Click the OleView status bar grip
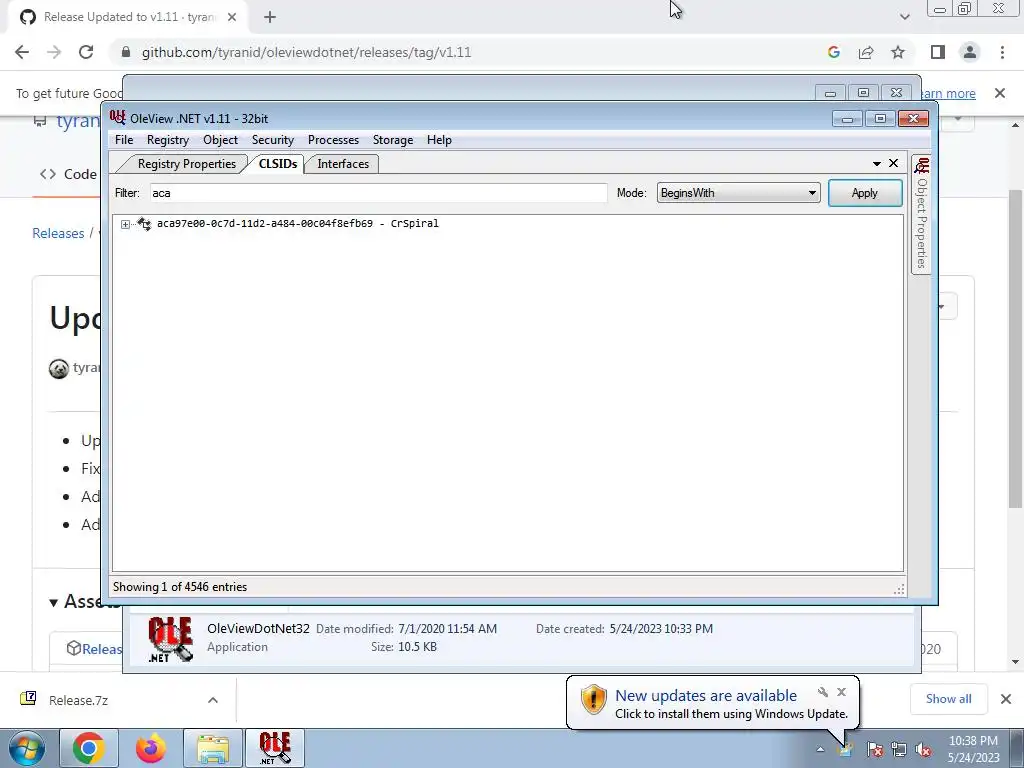The width and height of the screenshot is (1024, 768). 899,589
